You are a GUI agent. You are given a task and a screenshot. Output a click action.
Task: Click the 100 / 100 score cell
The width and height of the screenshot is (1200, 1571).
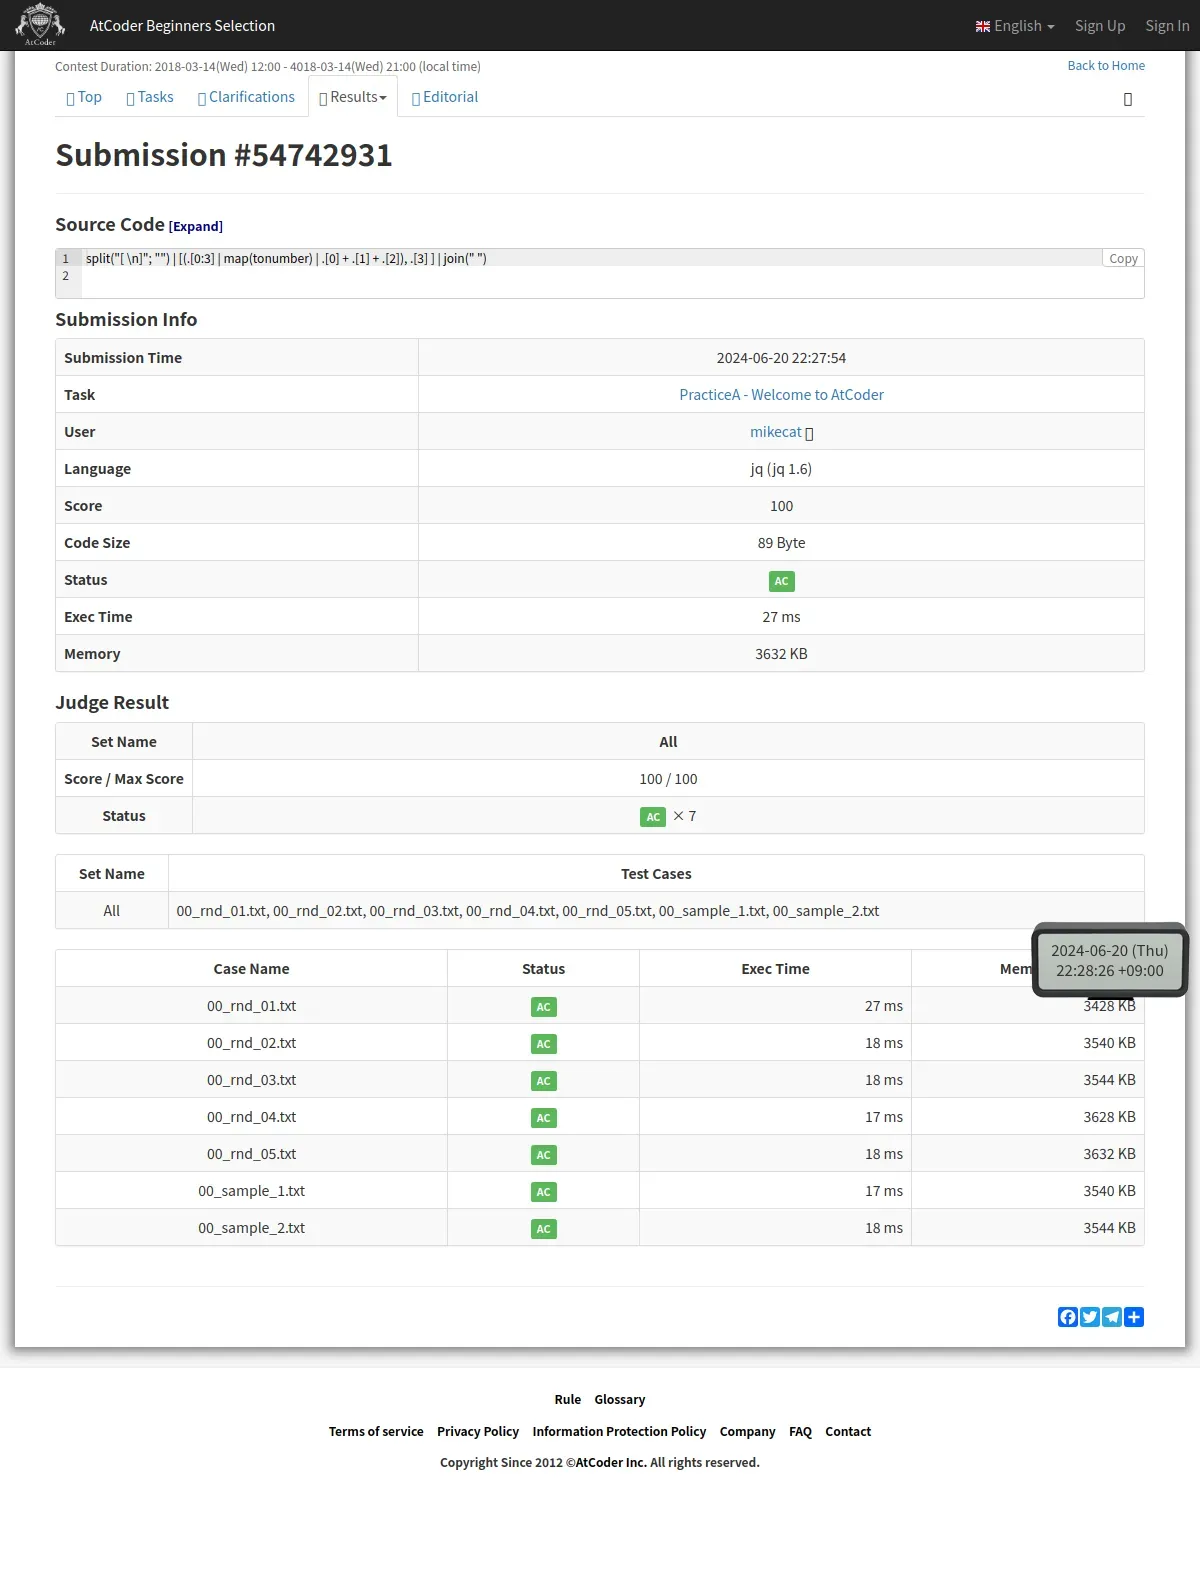(668, 779)
